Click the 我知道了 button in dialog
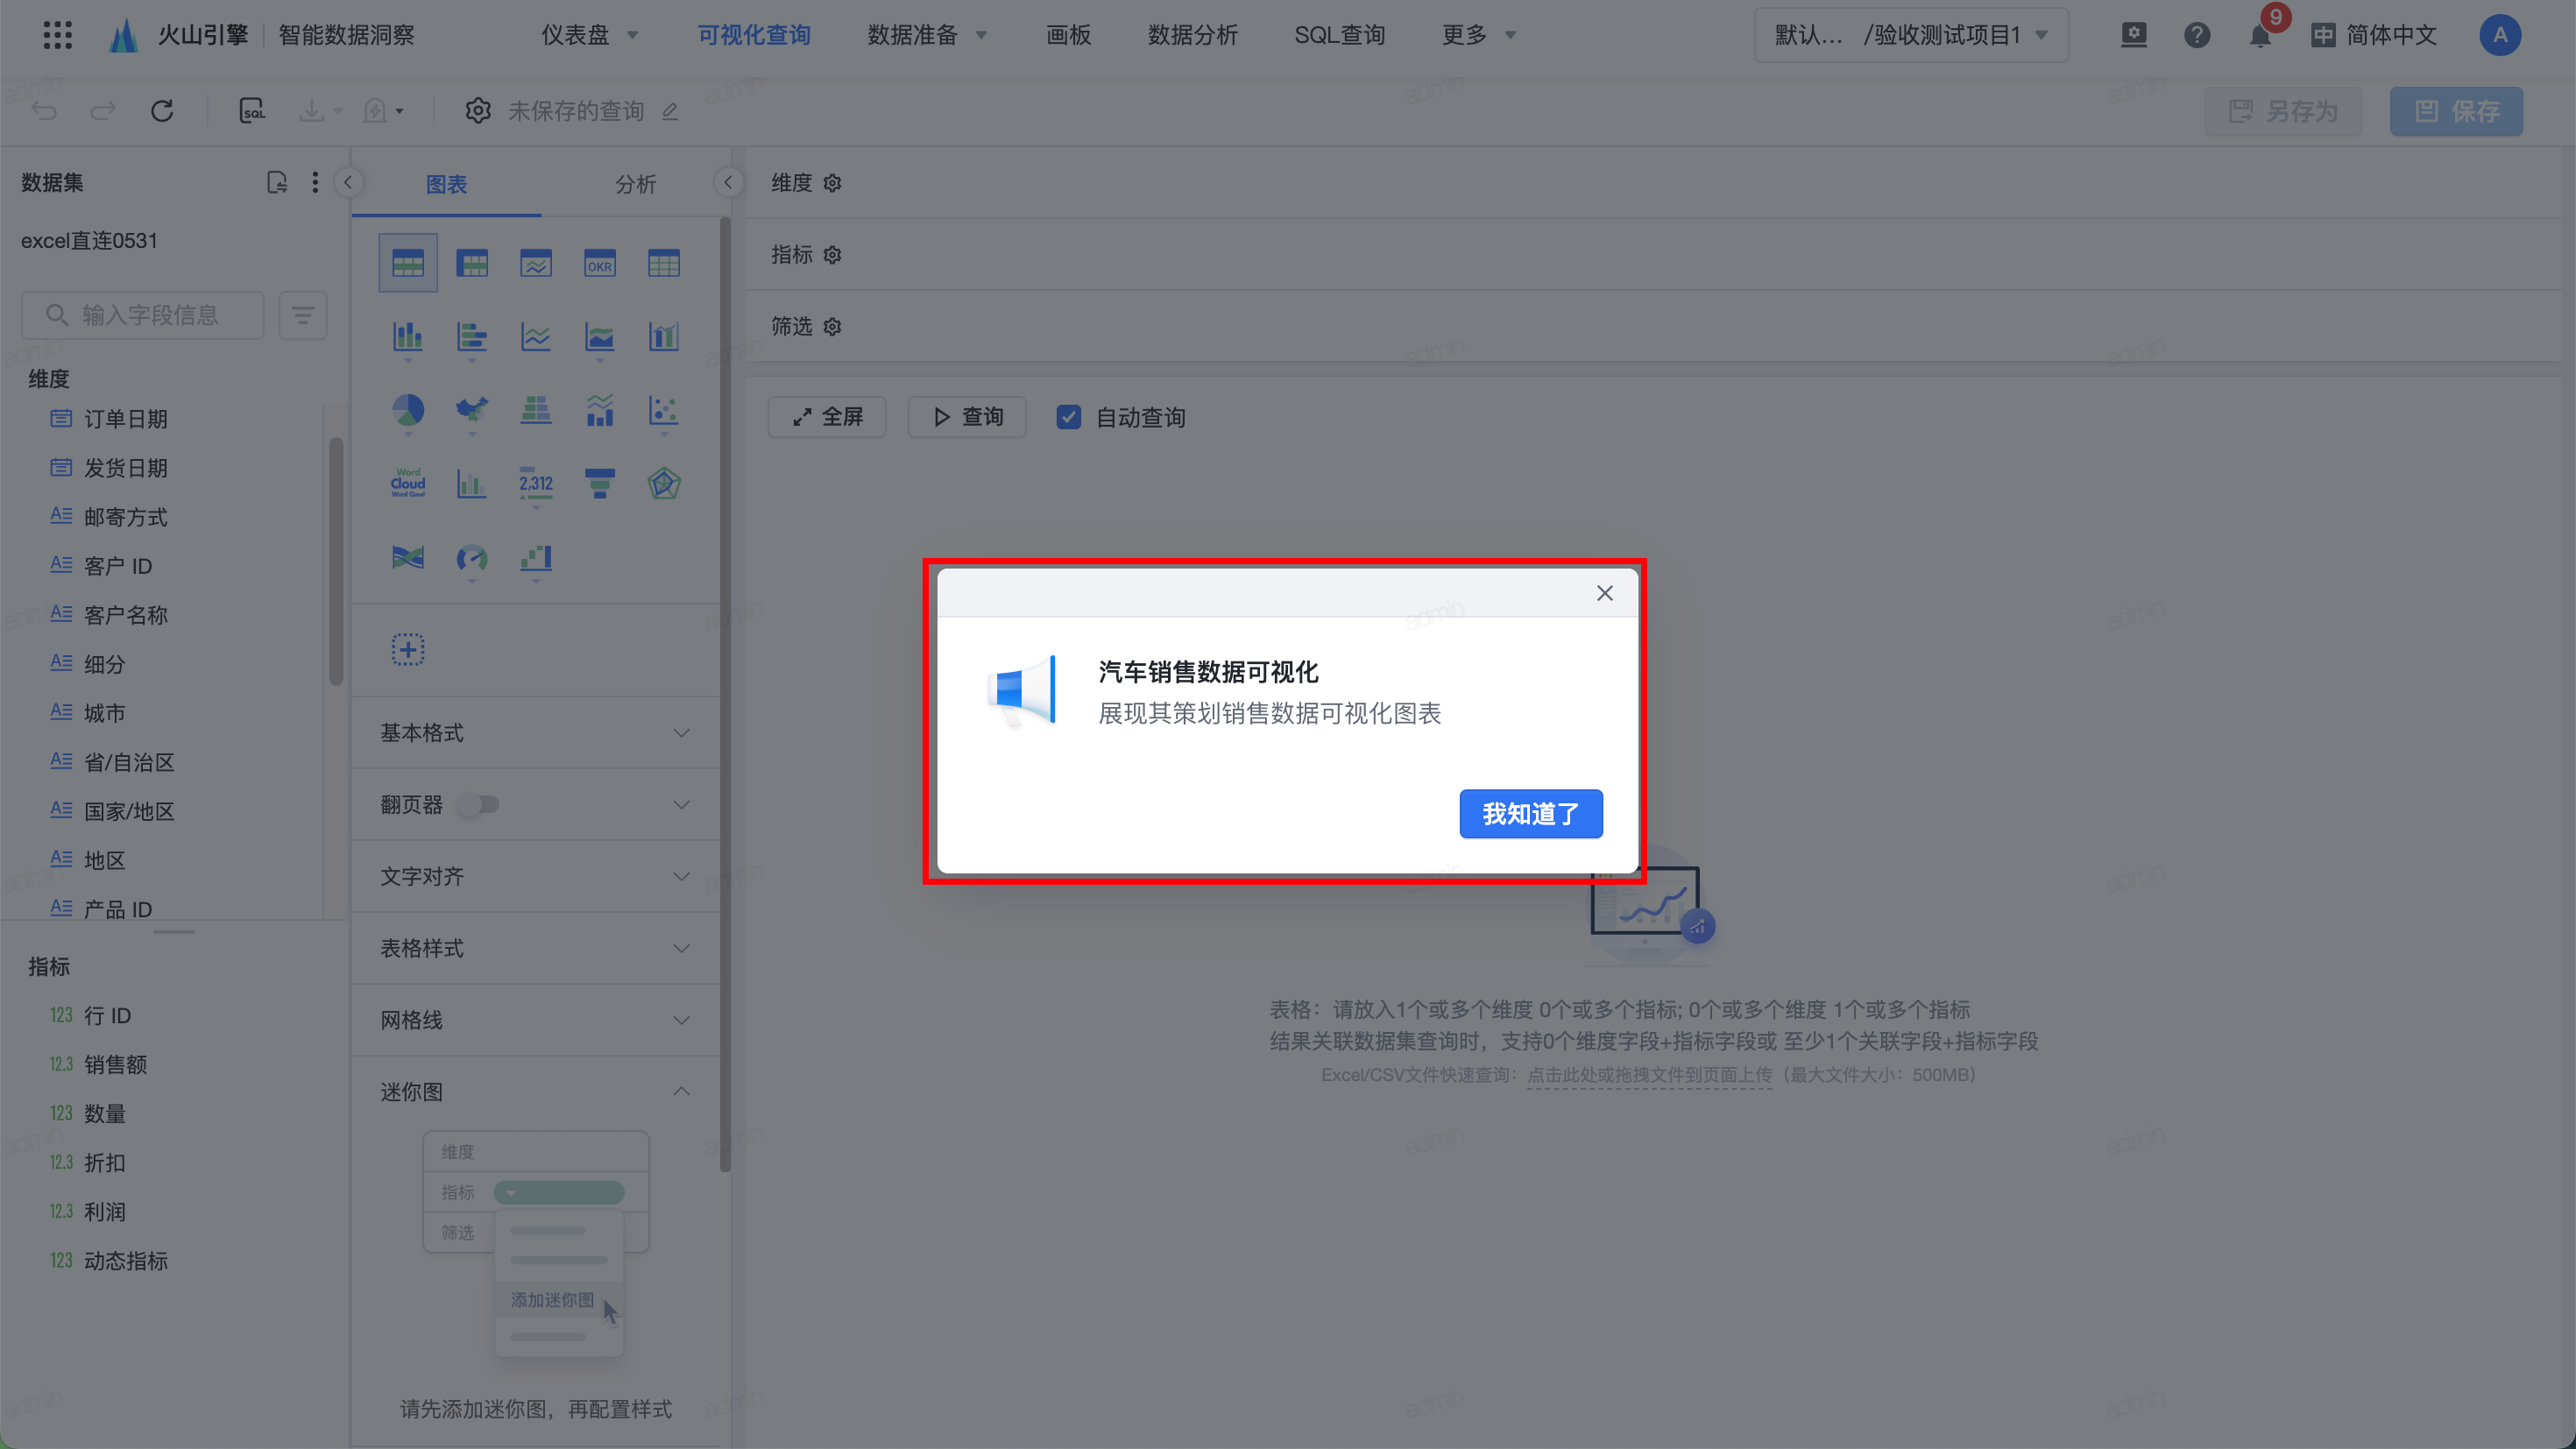This screenshot has width=2576, height=1449. (1530, 814)
